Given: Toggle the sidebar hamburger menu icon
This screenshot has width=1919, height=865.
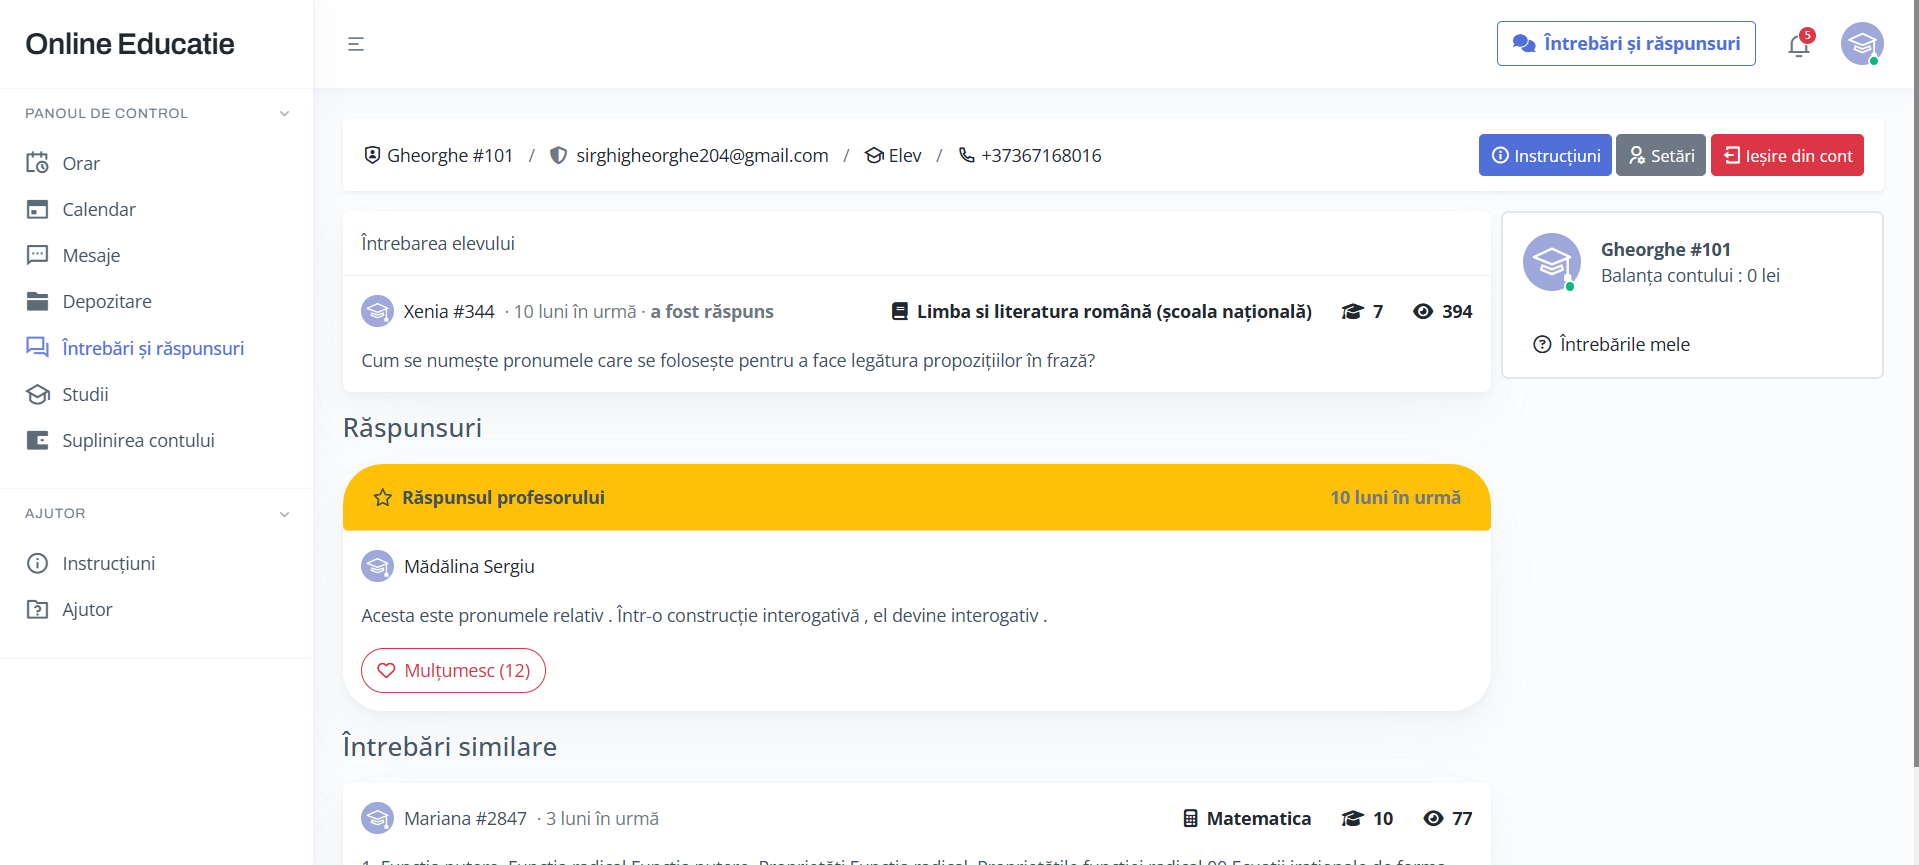Looking at the screenshot, I should [355, 44].
